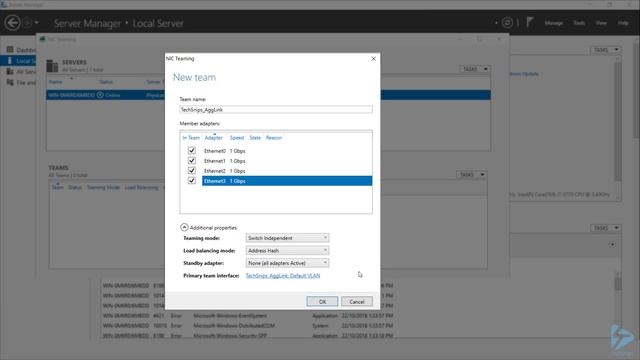Viewport: 640px width, 360px height.
Task: Click the All Servers sidebar icon
Action: pyautogui.click(x=10, y=71)
